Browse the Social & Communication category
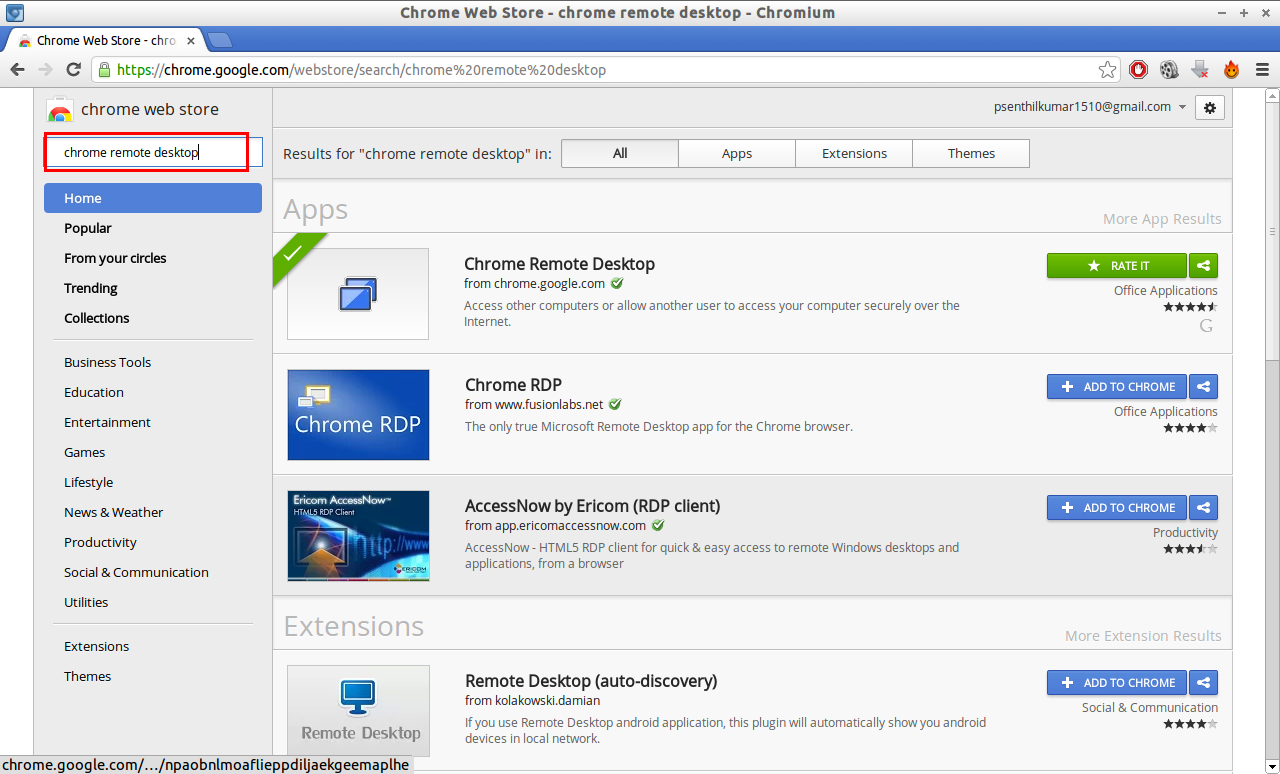This screenshot has width=1280, height=774. (137, 572)
